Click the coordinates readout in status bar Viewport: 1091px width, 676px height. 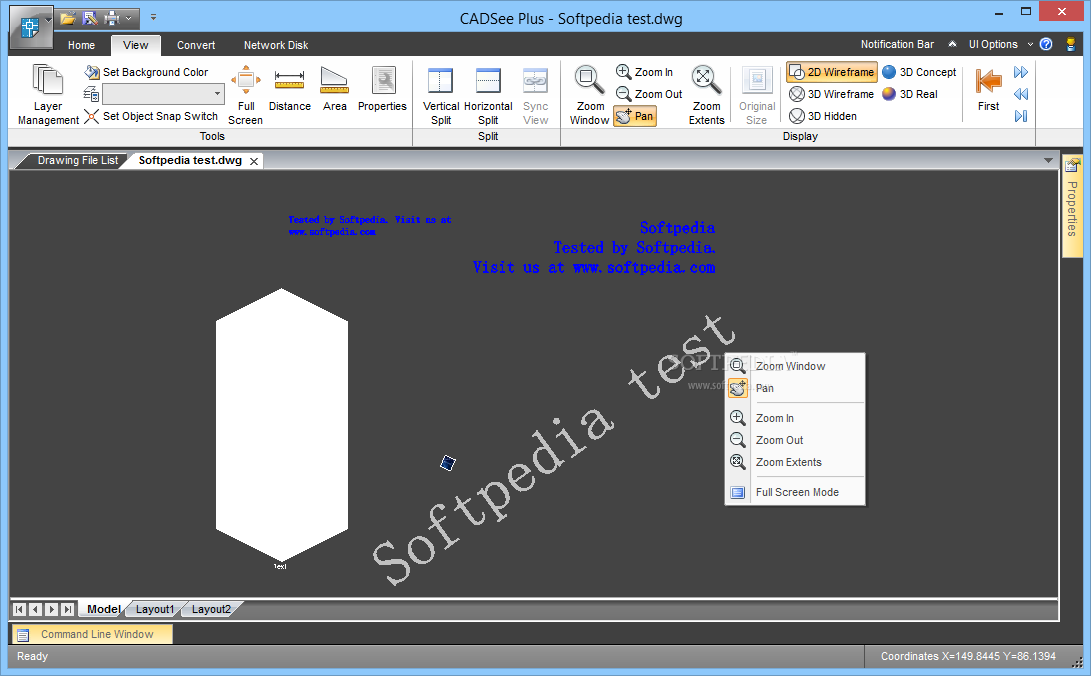pos(968,656)
